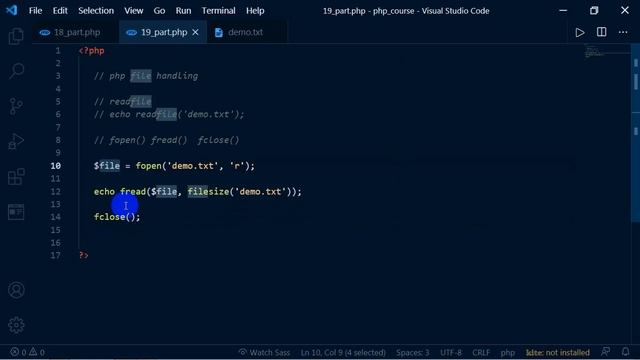Click the '// readfile' comment on line 5
The image size is (640, 360).
[x=123, y=101]
